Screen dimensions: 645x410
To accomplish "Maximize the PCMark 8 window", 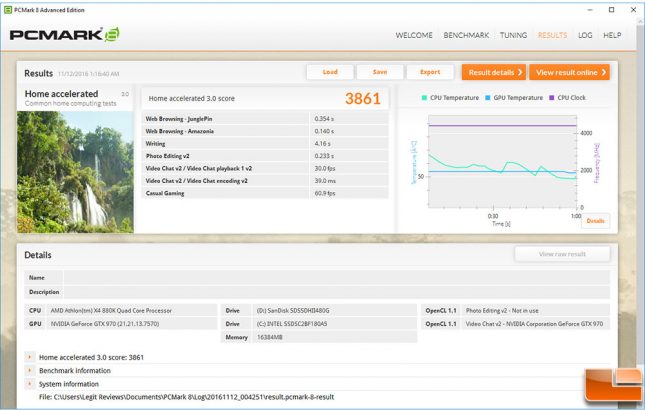I will pos(611,9).
